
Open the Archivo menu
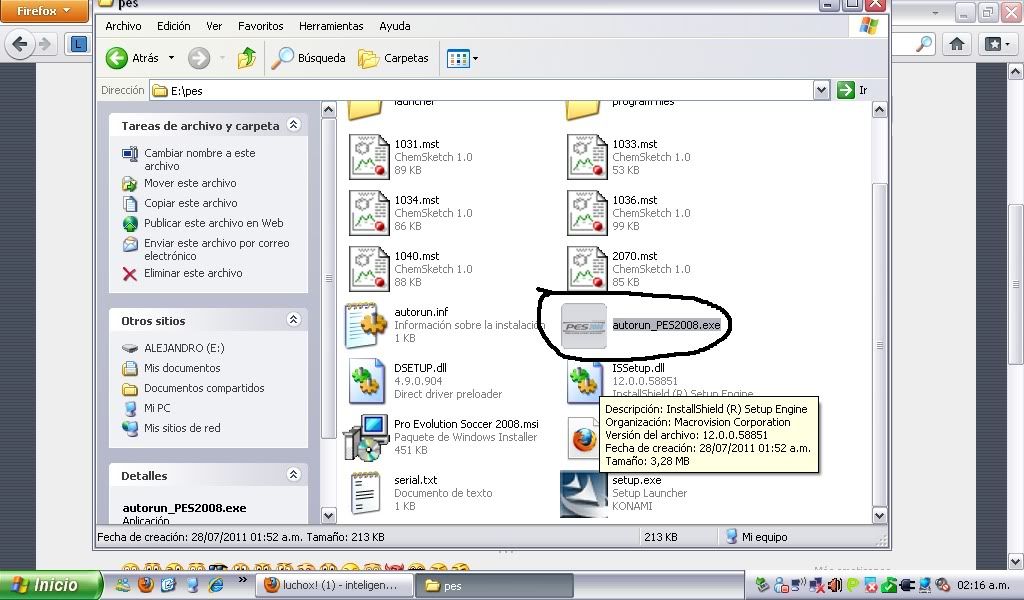point(123,26)
